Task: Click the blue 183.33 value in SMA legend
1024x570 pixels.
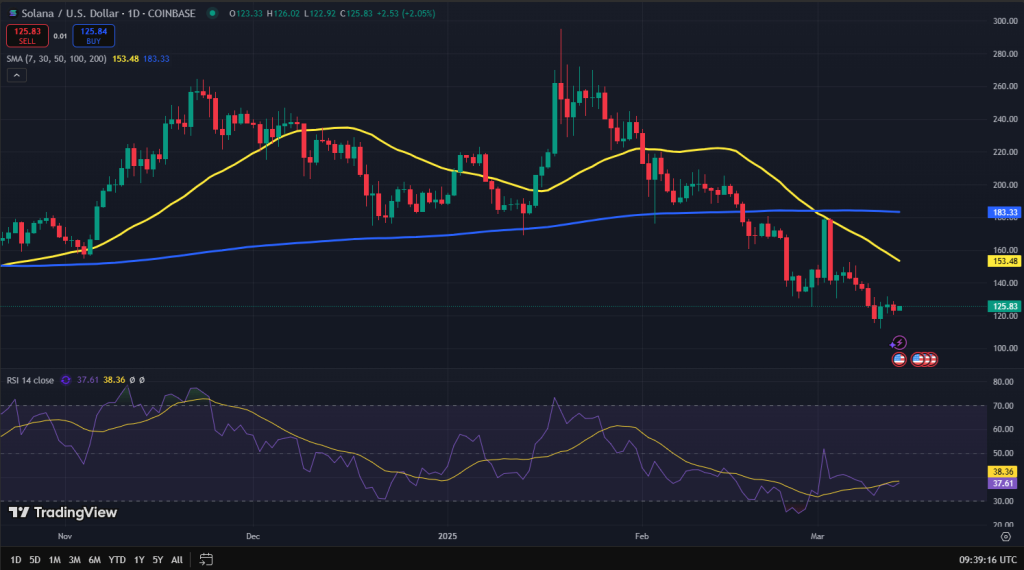Action: pos(156,59)
